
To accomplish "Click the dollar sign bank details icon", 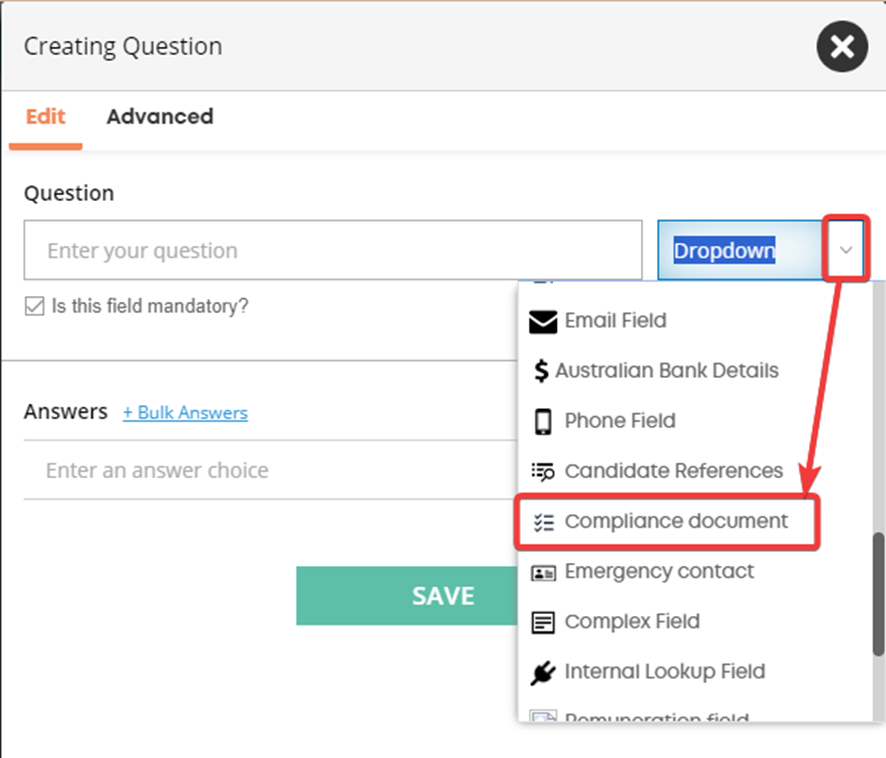I will pyautogui.click(x=541, y=371).
